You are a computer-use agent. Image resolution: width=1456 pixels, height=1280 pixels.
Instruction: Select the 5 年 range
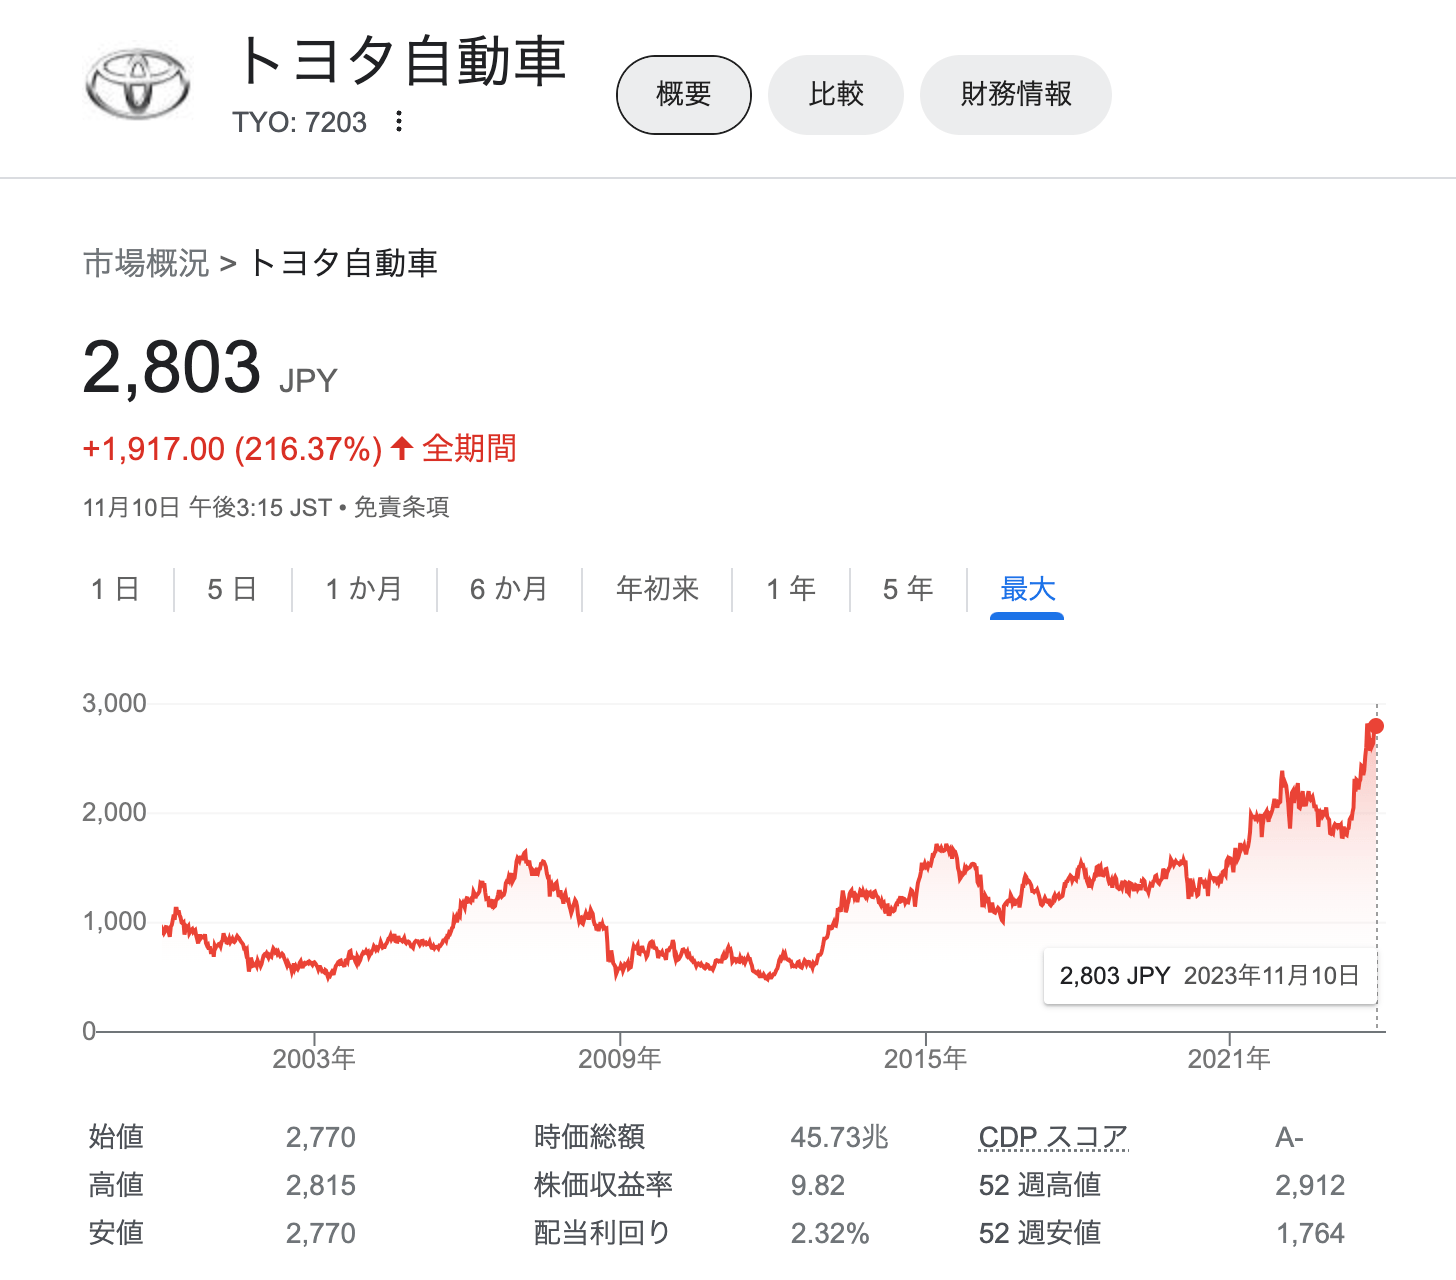(908, 589)
